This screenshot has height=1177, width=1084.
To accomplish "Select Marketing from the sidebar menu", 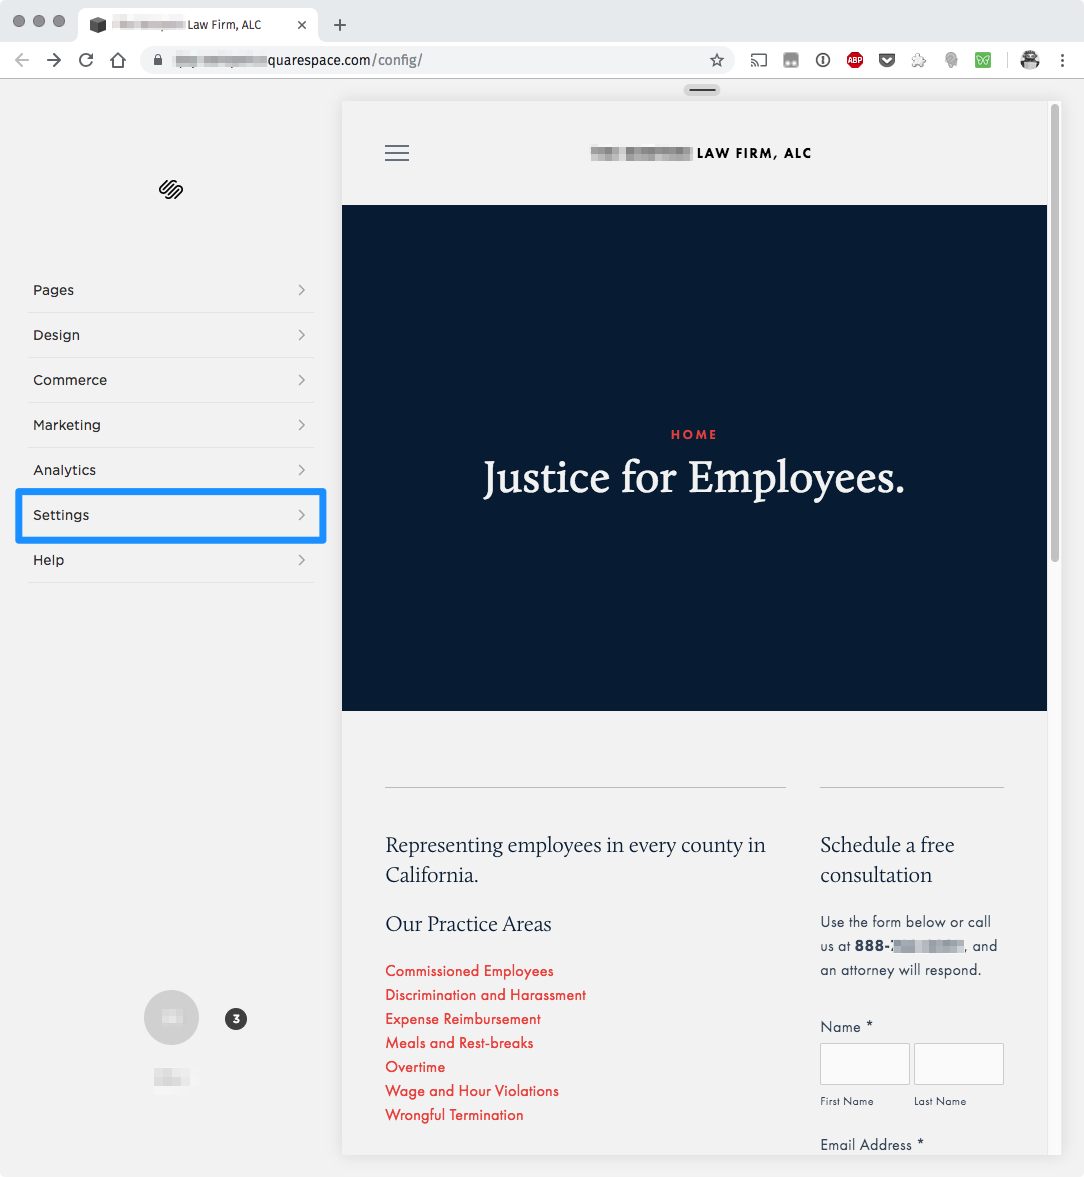I will click(x=67, y=425).
